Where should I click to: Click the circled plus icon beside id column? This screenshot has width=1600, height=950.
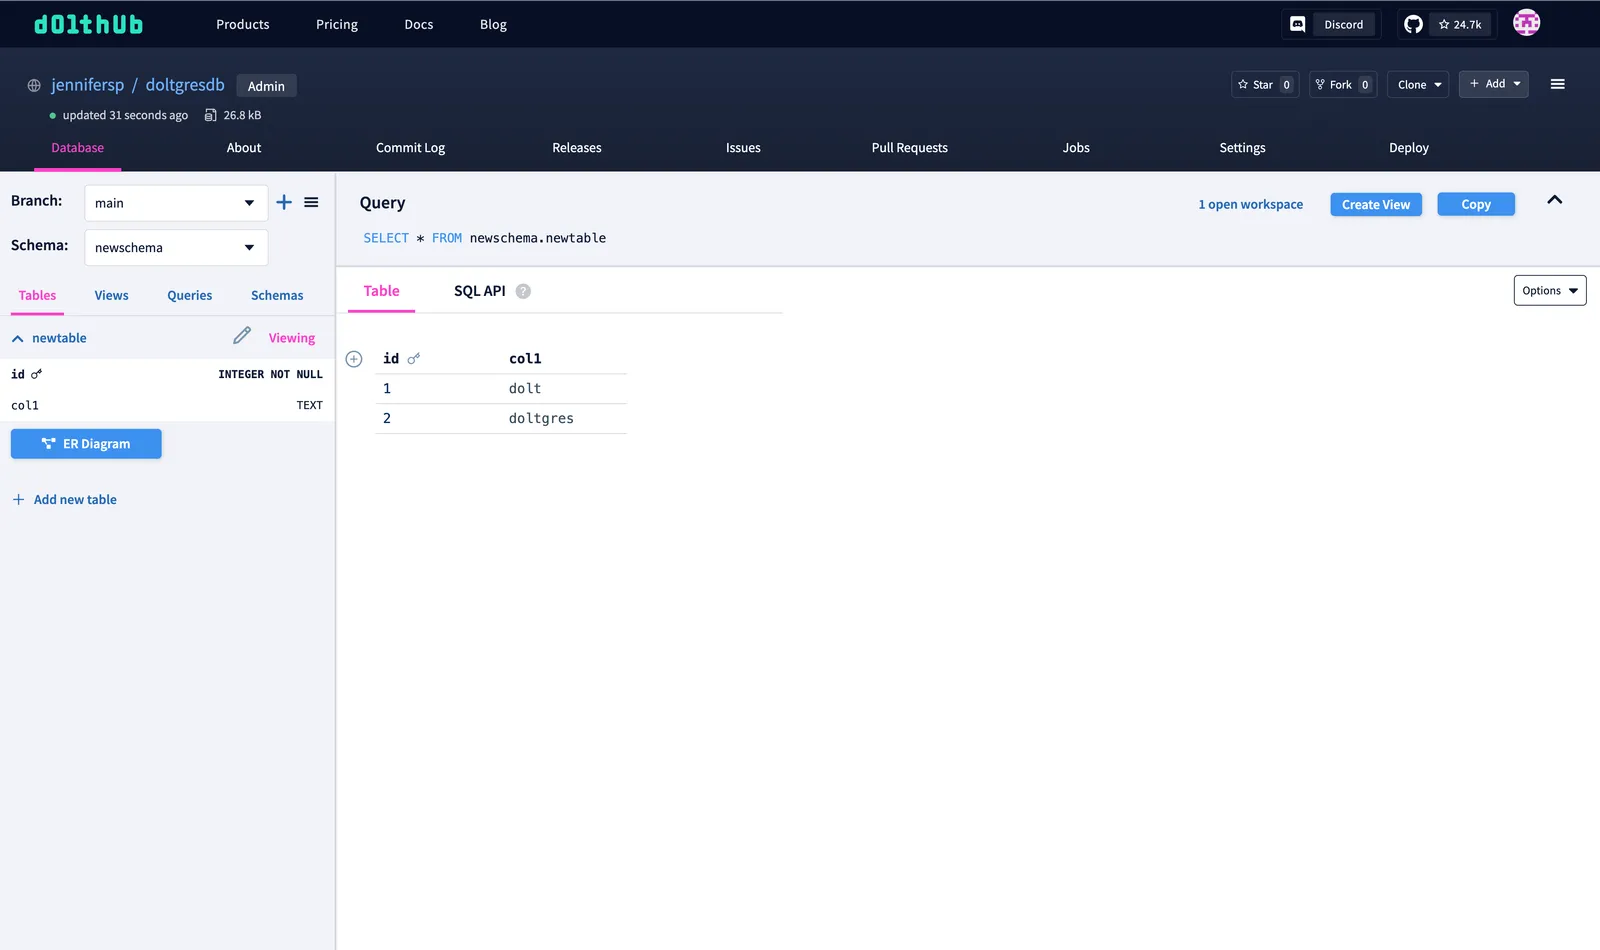(x=354, y=359)
